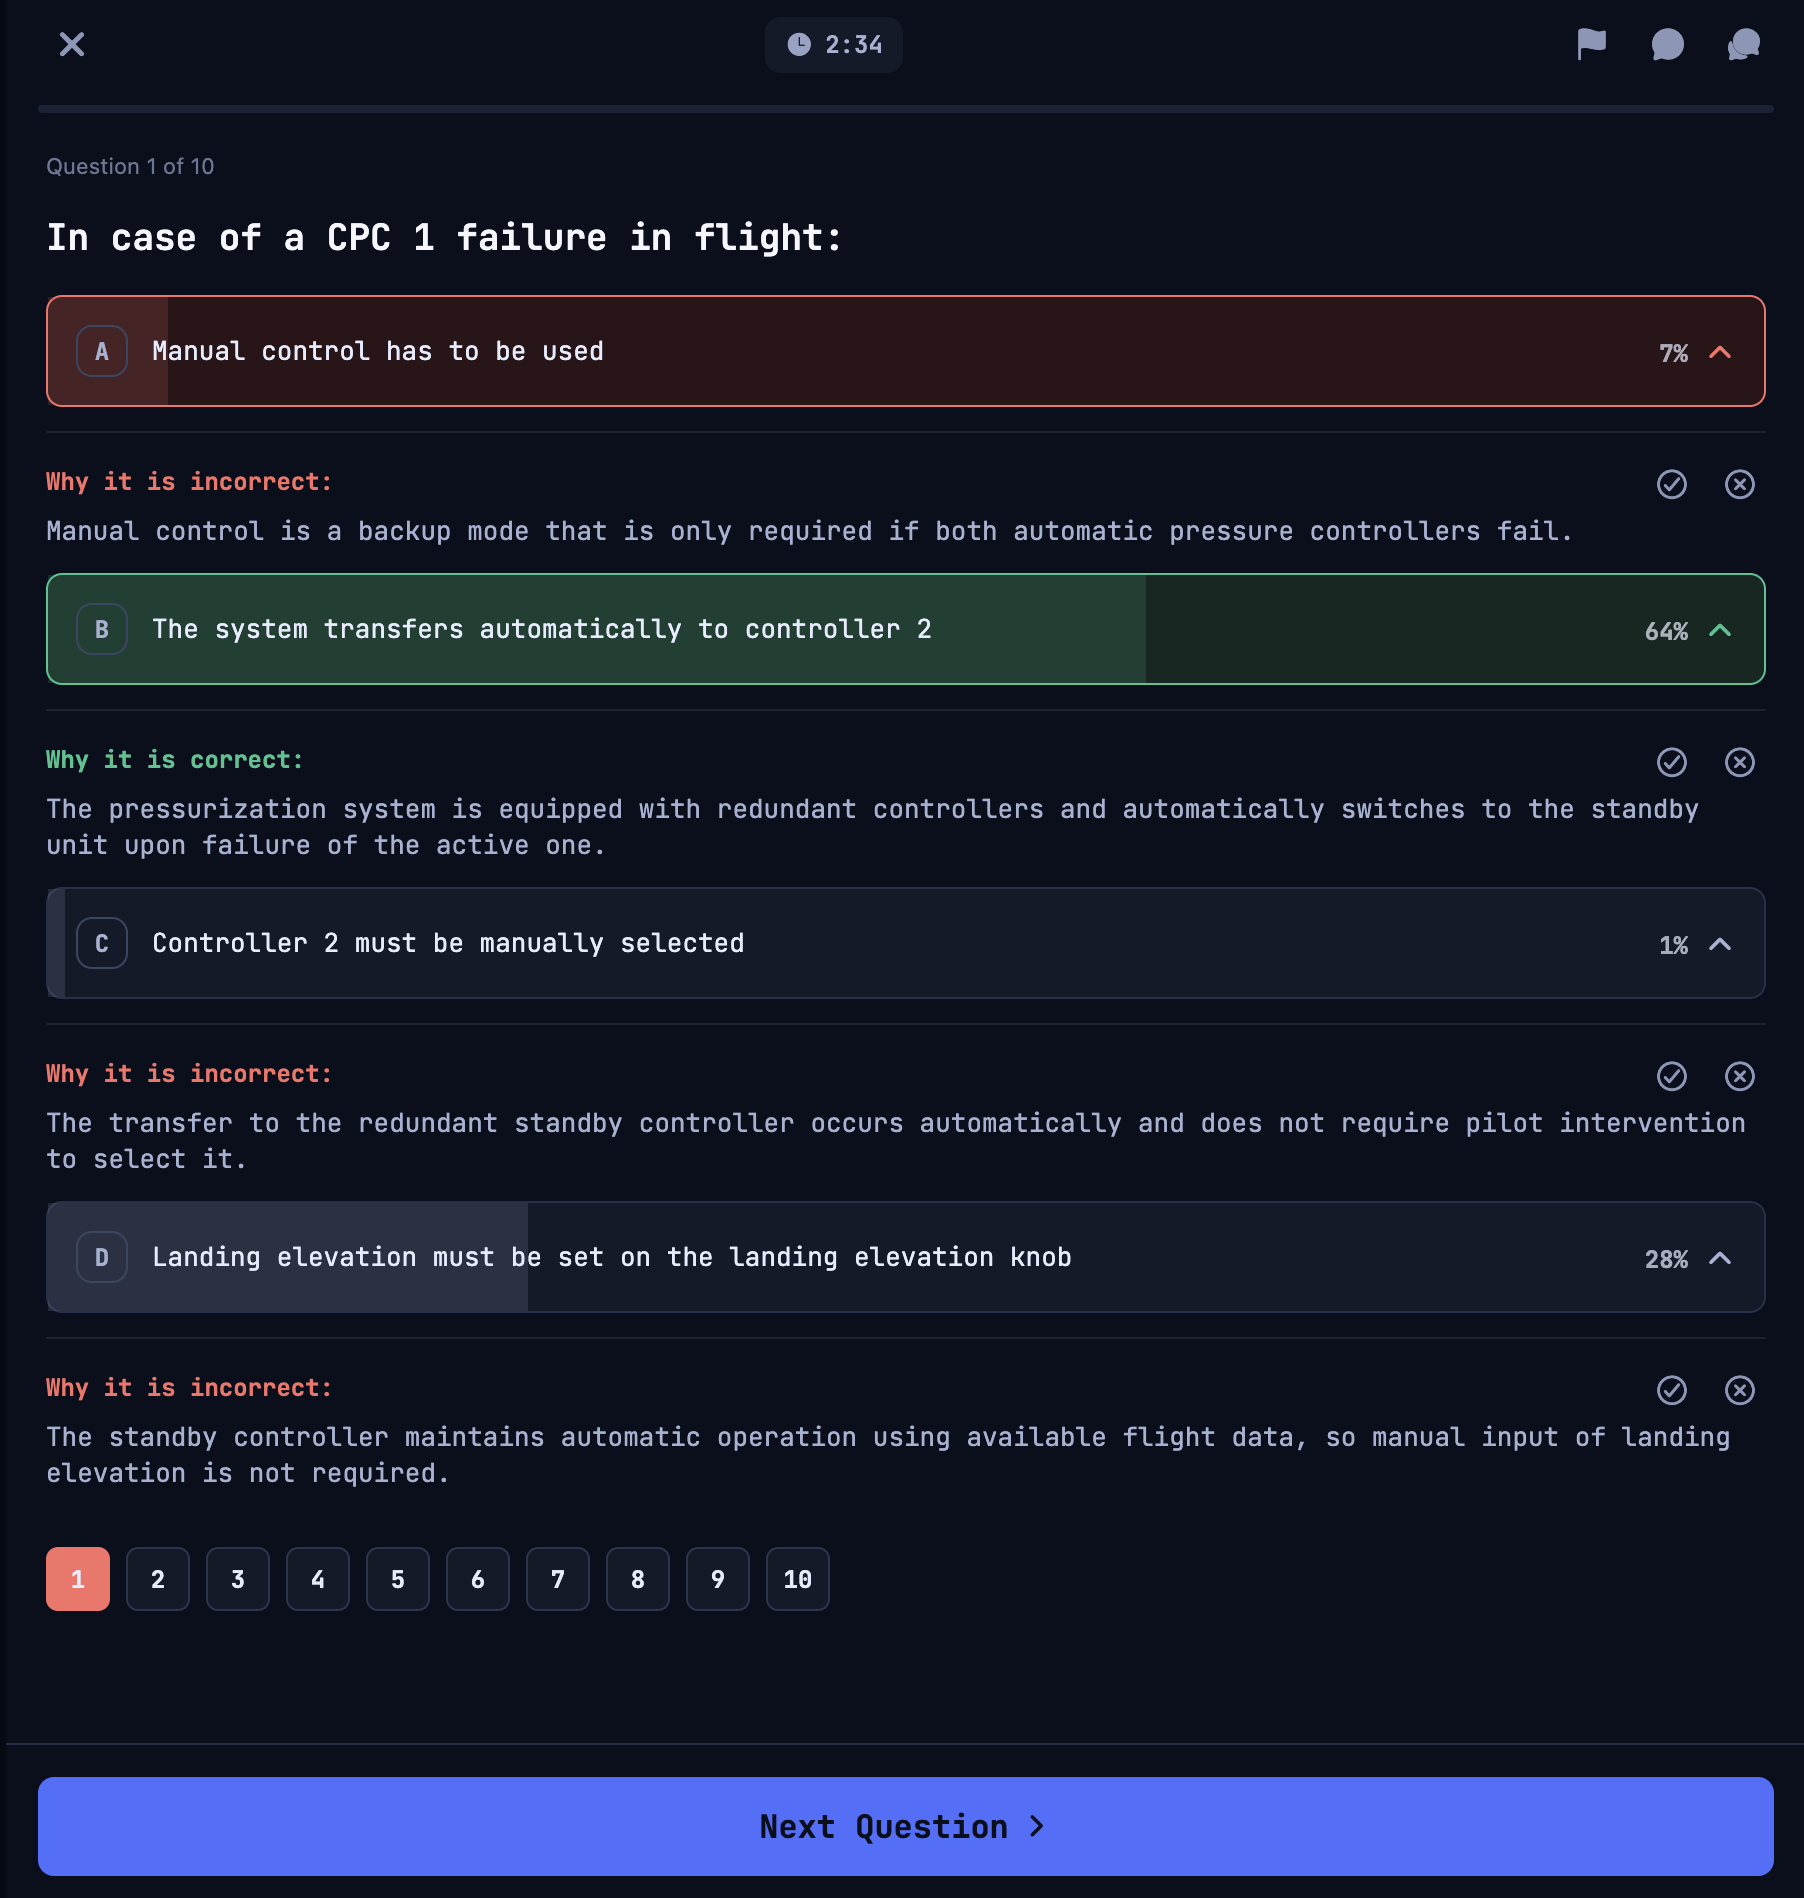This screenshot has height=1898, width=1804.
Task: Mark answer A explanation as helpful (checkmark)
Action: click(x=1672, y=484)
